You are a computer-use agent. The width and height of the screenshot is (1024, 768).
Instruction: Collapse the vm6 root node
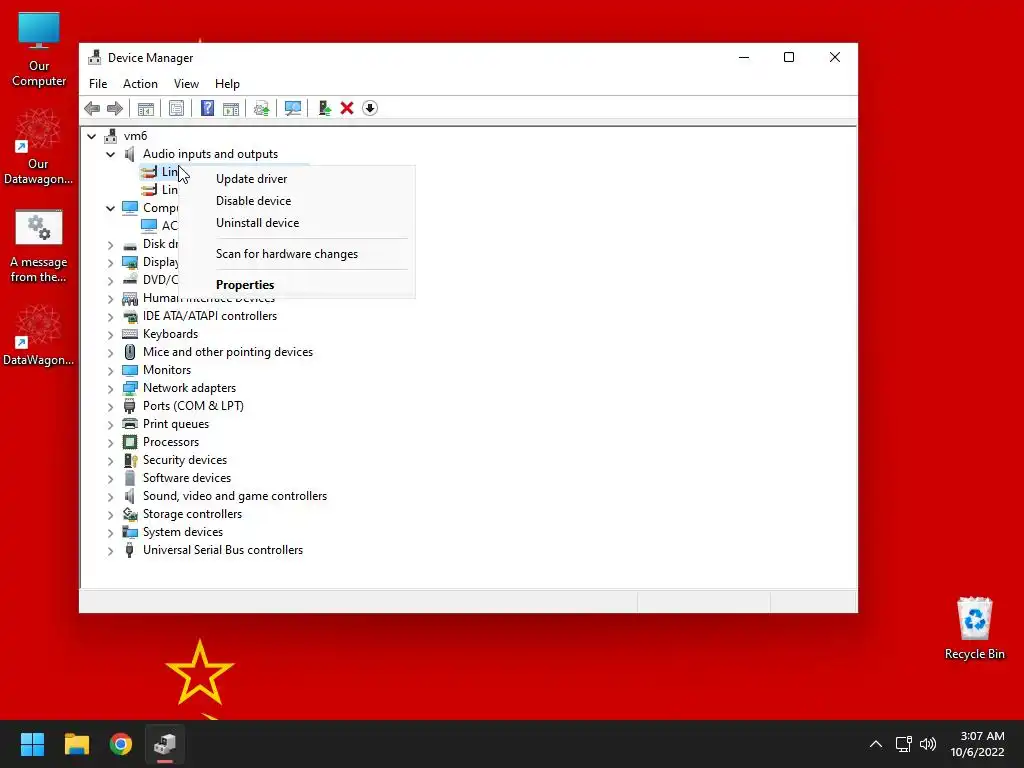tap(91, 136)
